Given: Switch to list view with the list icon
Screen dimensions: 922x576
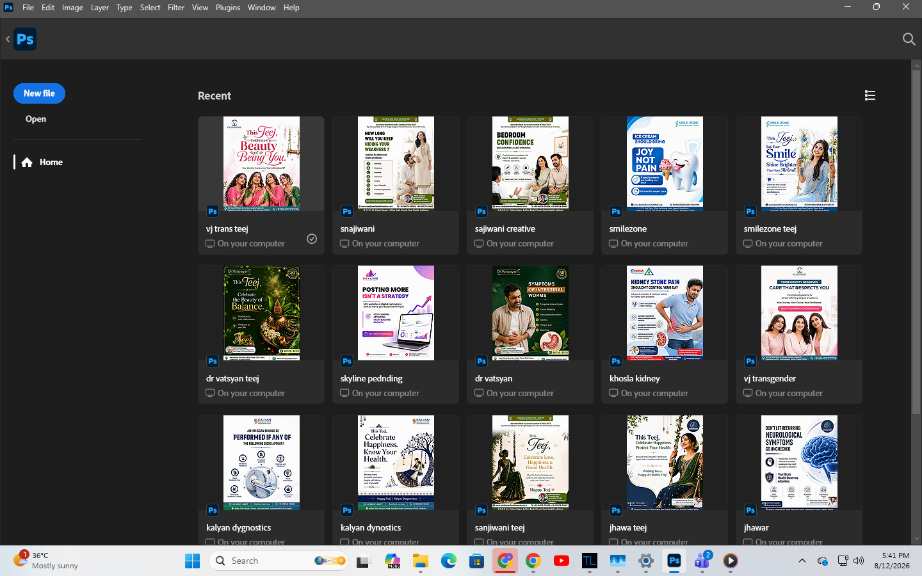Looking at the screenshot, I should click(x=870, y=95).
